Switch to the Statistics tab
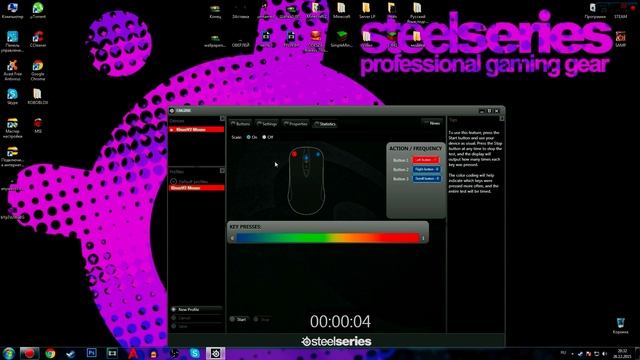The image size is (640, 360). click(x=325, y=124)
